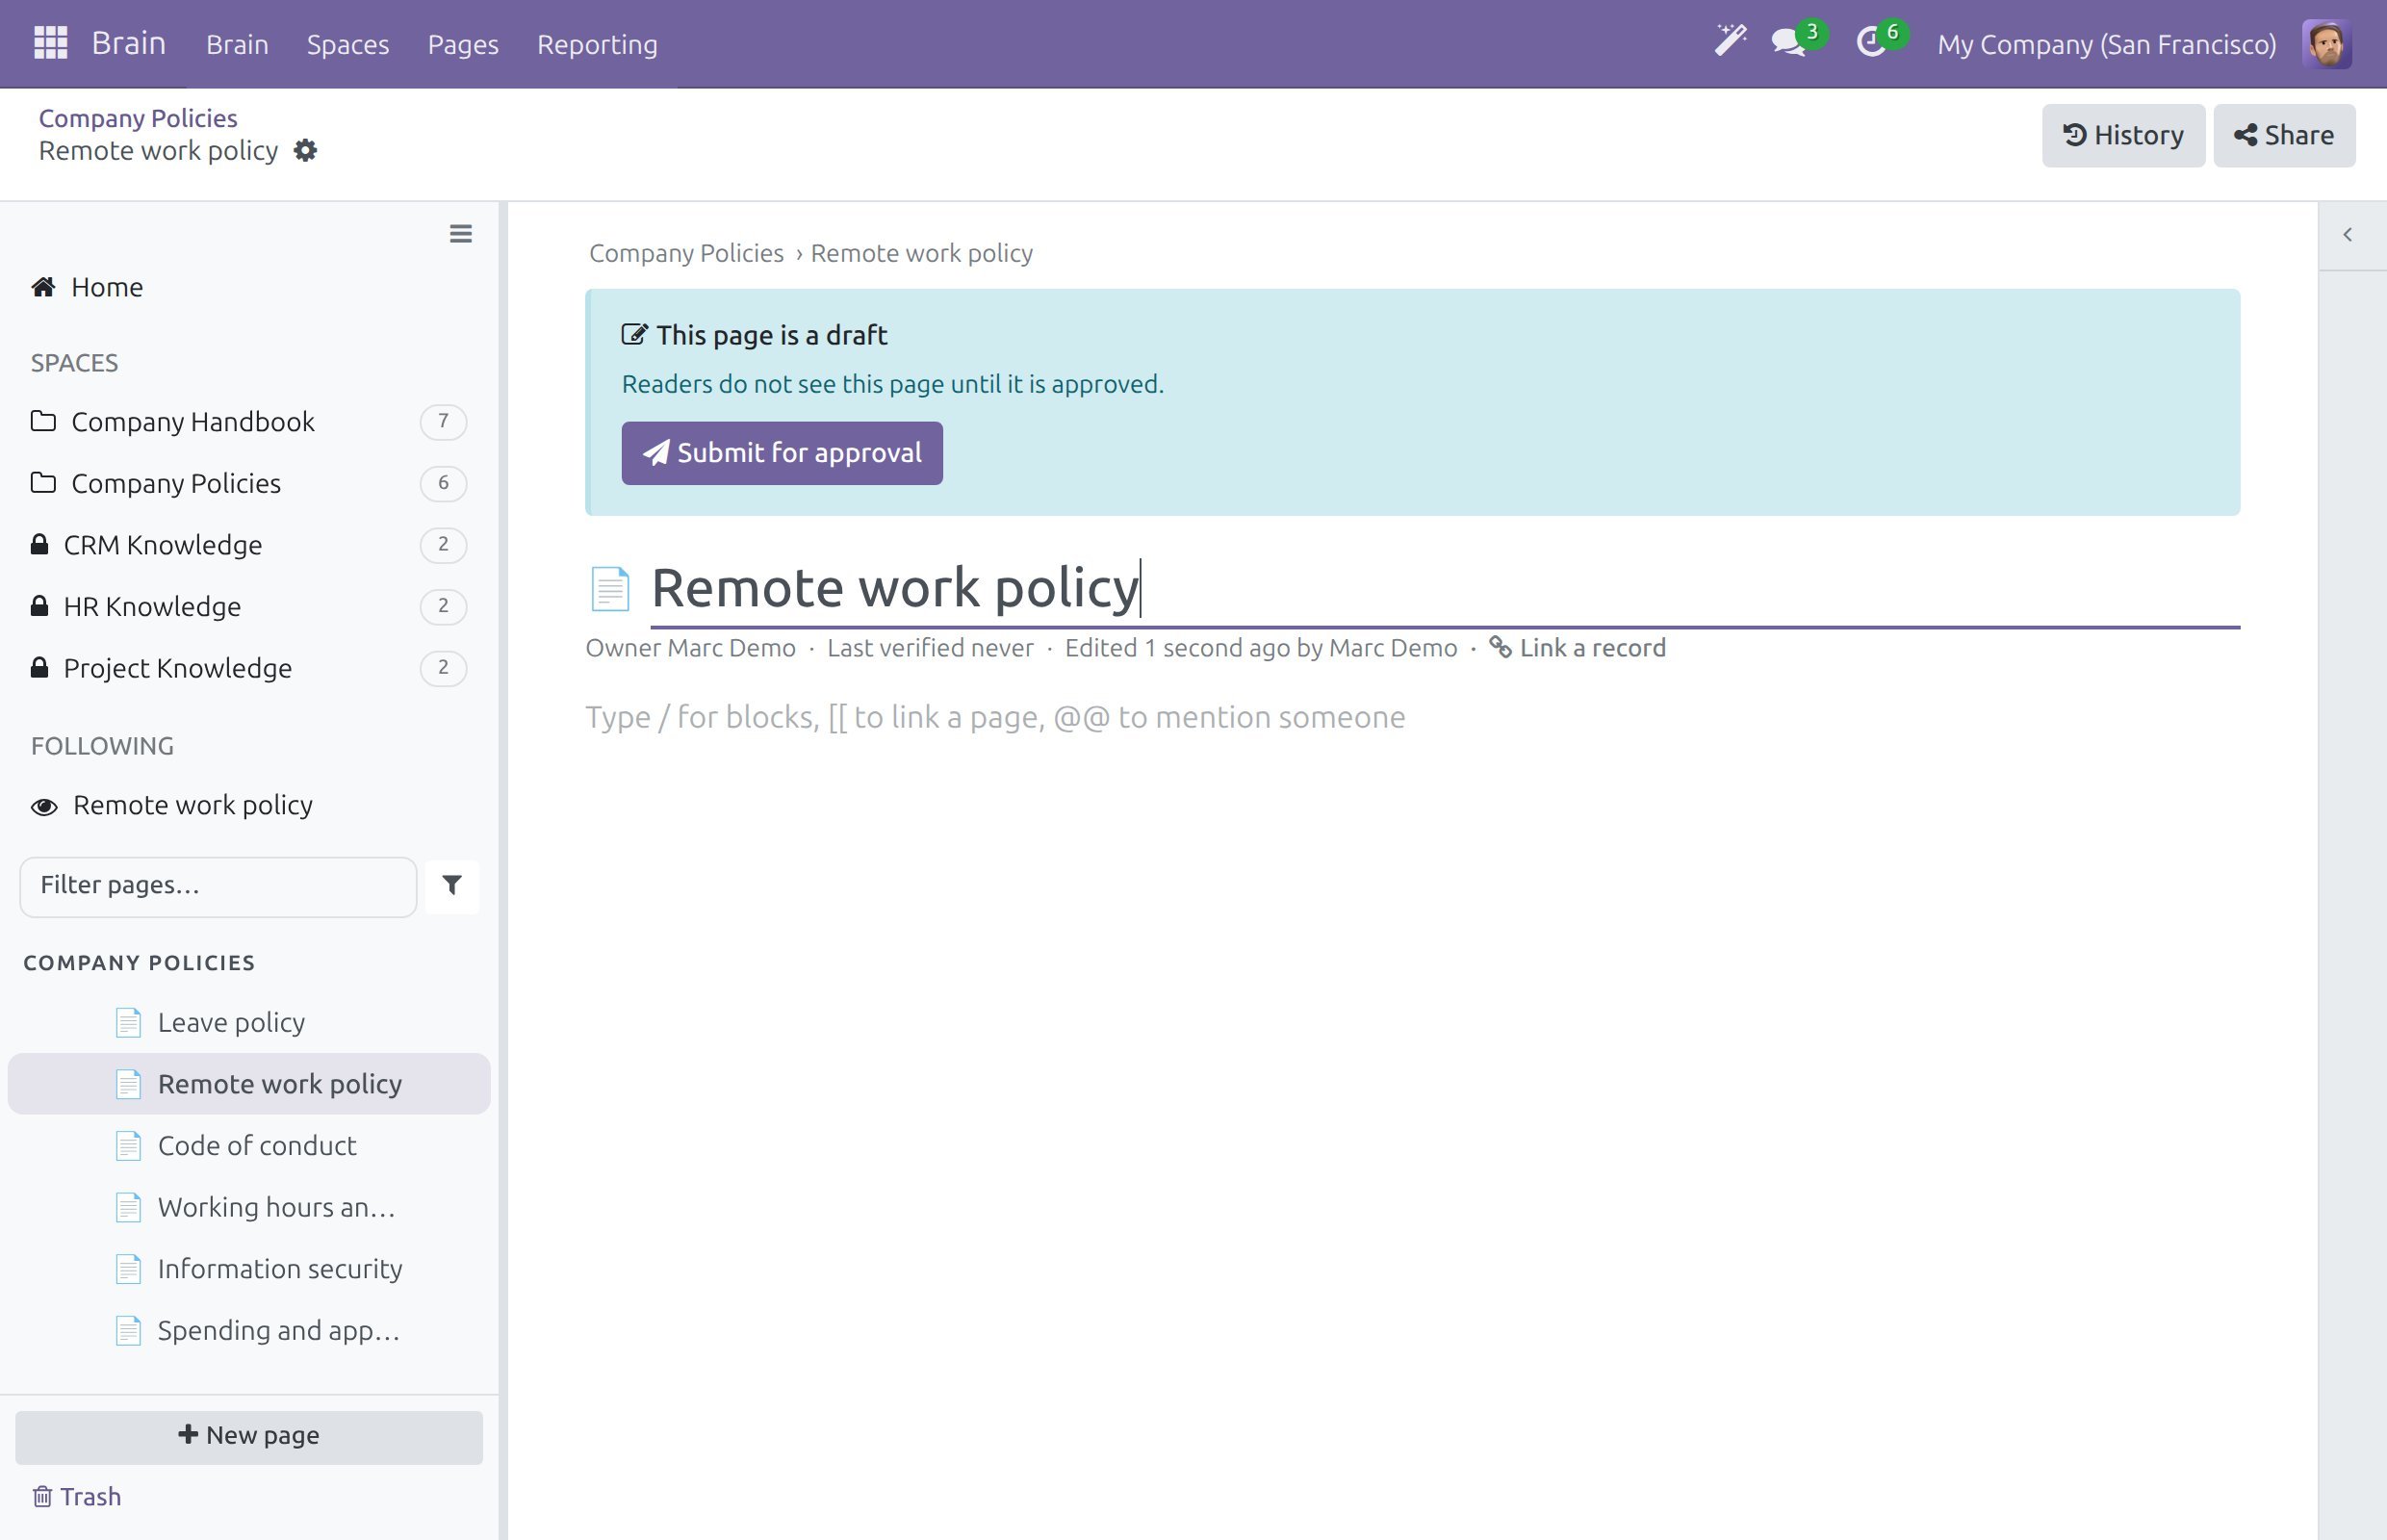This screenshot has width=2387, height=1540.
Task: Click the New page button
Action: (x=249, y=1437)
